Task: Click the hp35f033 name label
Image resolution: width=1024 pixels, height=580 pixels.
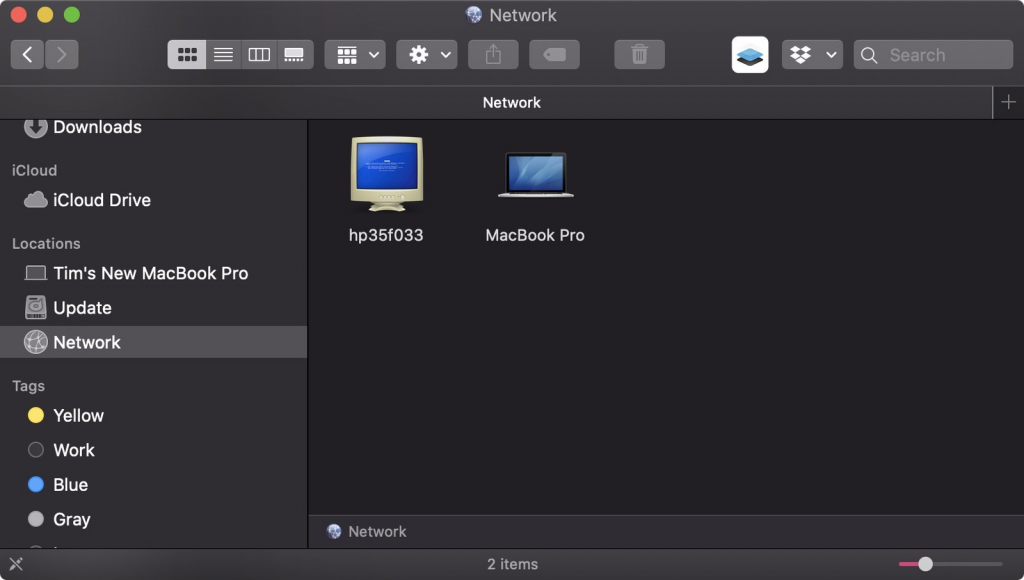Action: (x=386, y=235)
